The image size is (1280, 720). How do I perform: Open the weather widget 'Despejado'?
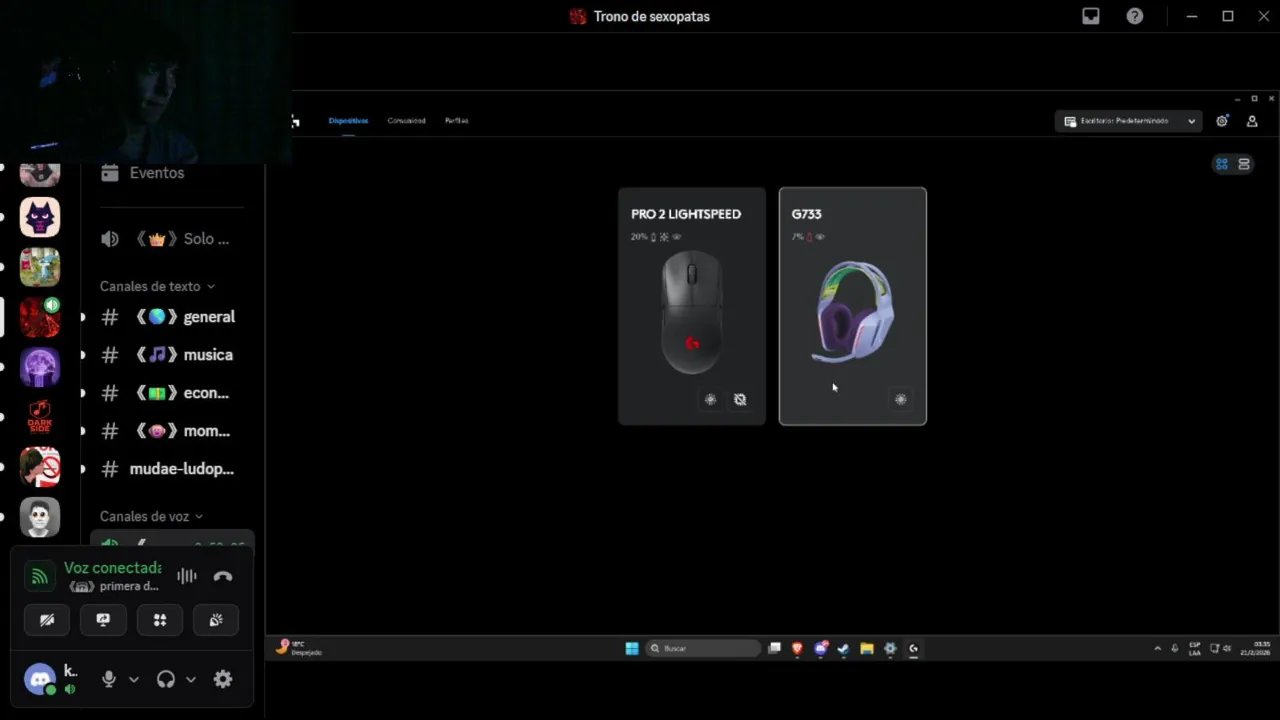(298, 648)
